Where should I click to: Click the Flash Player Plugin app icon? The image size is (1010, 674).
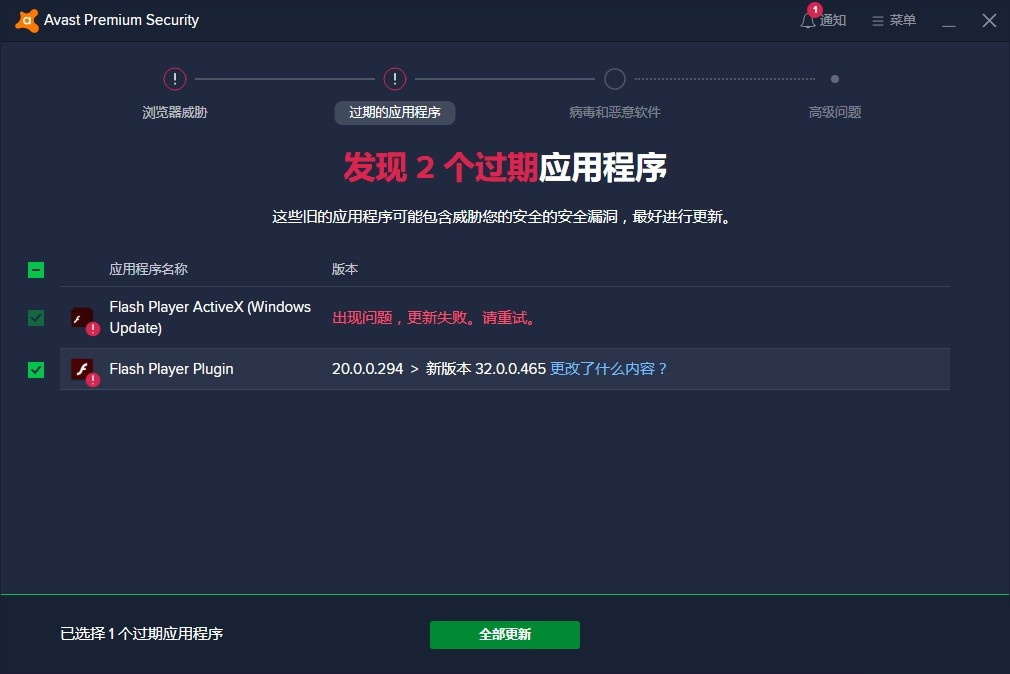pos(83,369)
